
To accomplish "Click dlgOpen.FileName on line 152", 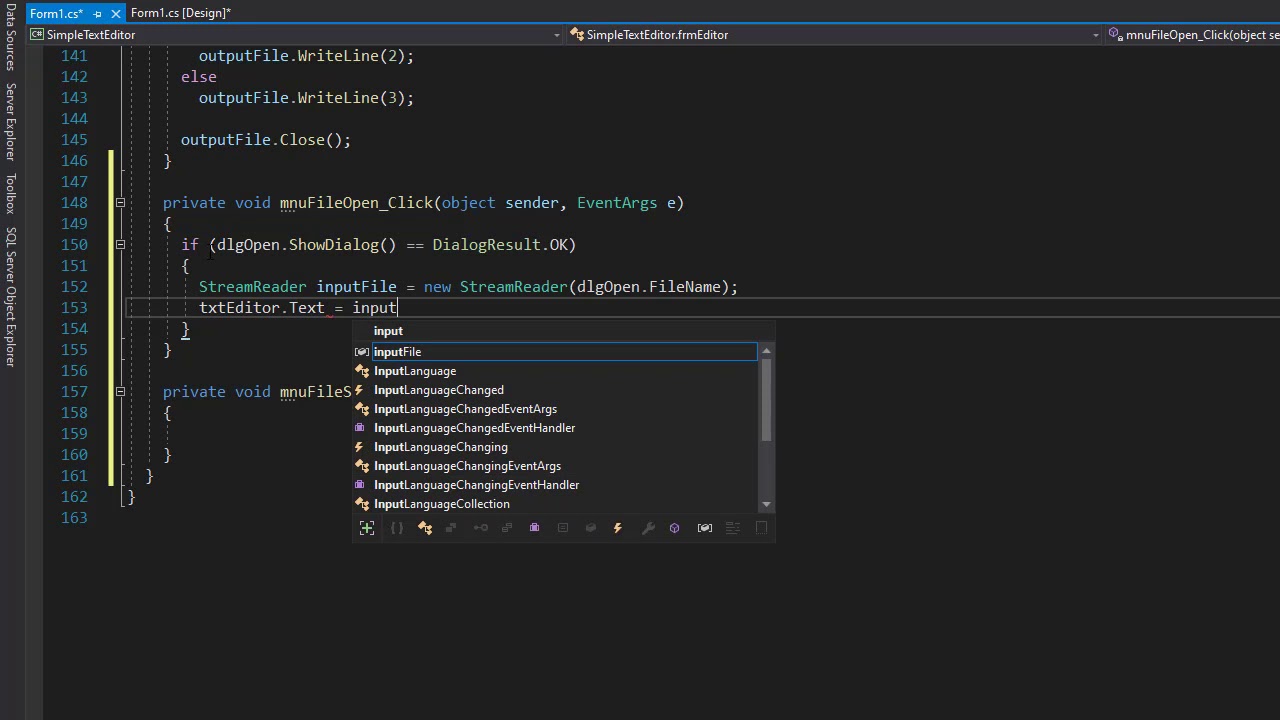I will [649, 287].
